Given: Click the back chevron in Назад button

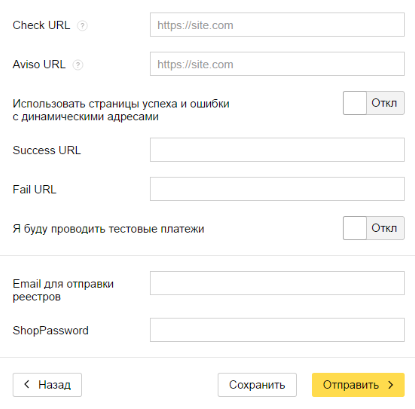Looking at the screenshot, I should [x=27, y=384].
